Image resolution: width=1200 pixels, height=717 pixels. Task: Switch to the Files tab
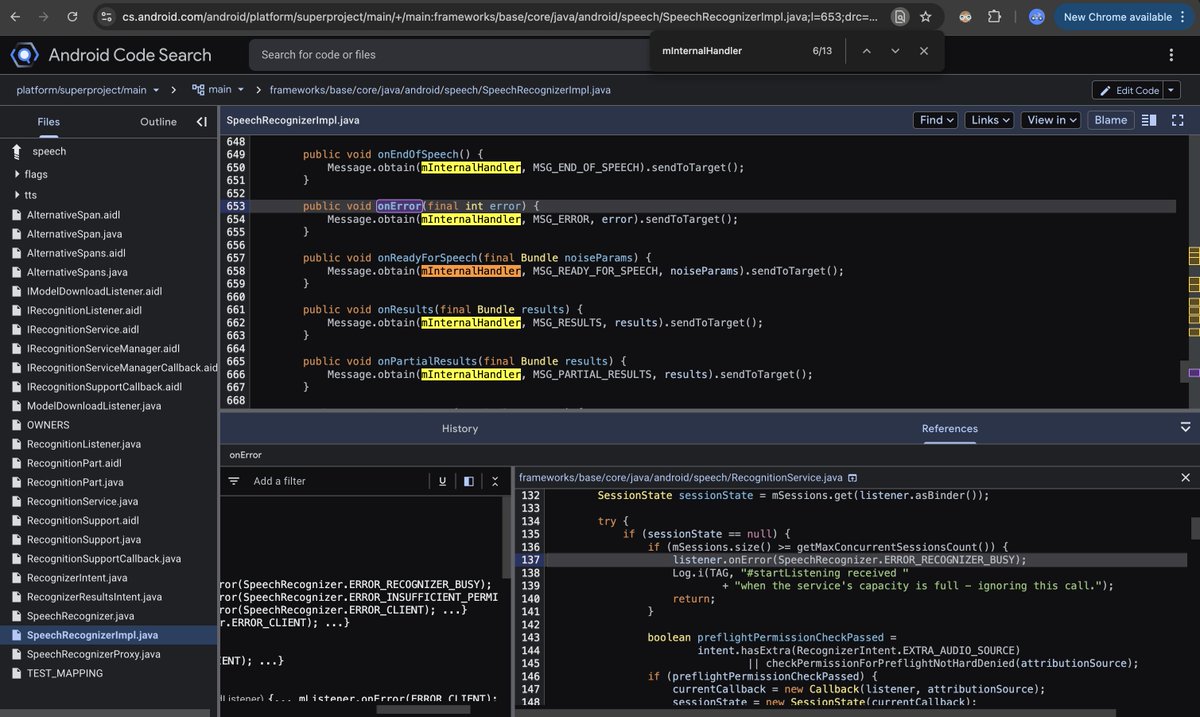click(x=49, y=122)
